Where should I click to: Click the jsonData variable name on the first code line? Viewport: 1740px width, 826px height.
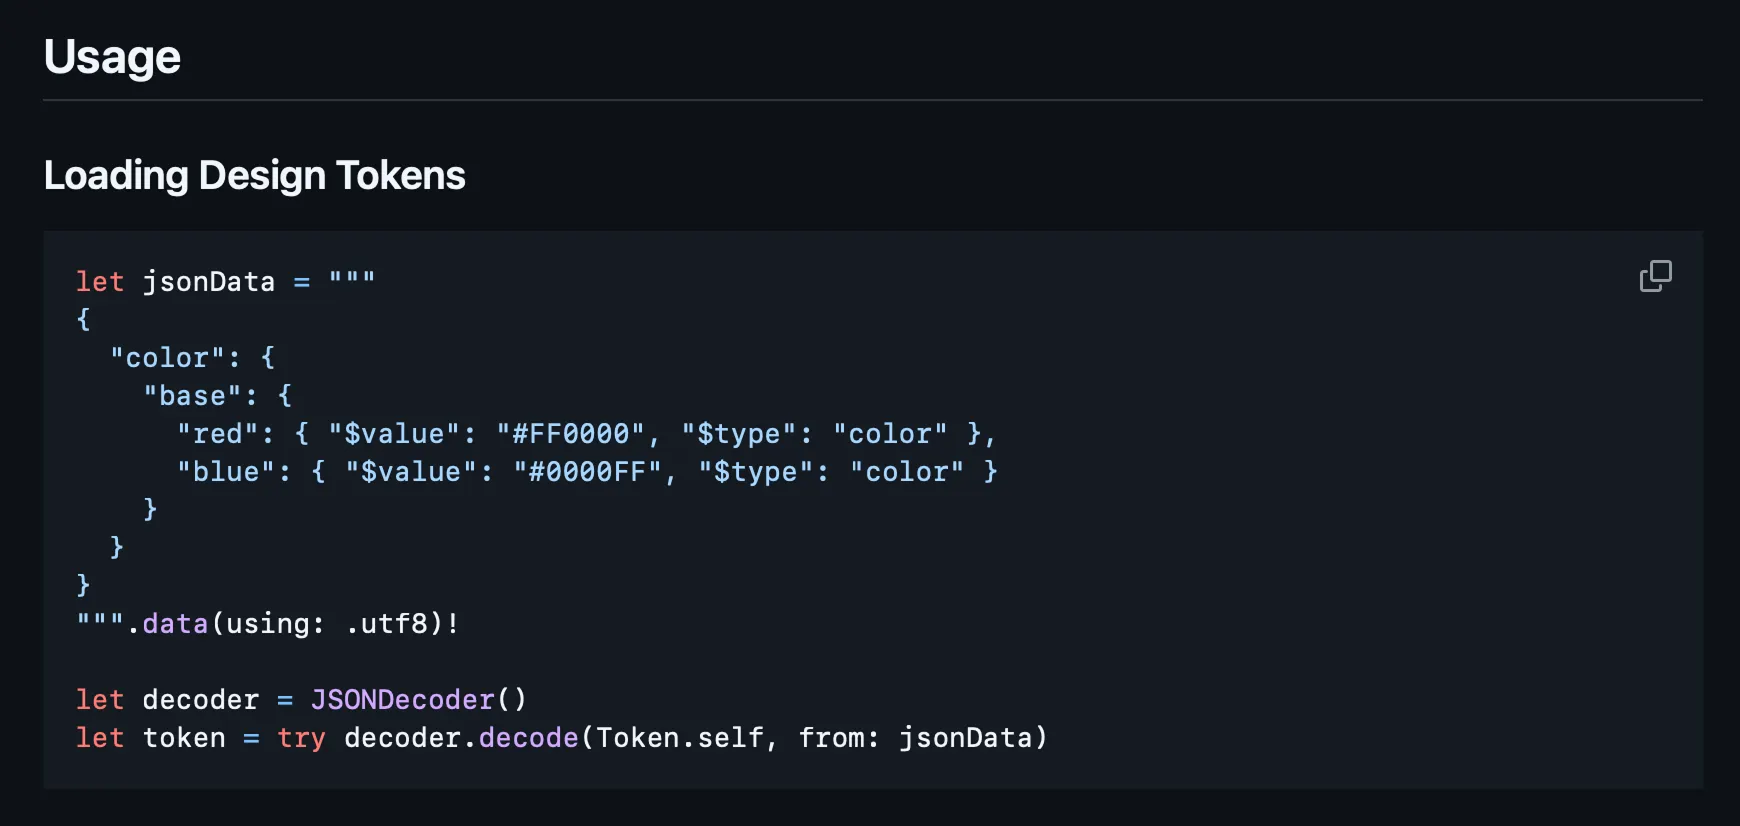[x=208, y=282]
